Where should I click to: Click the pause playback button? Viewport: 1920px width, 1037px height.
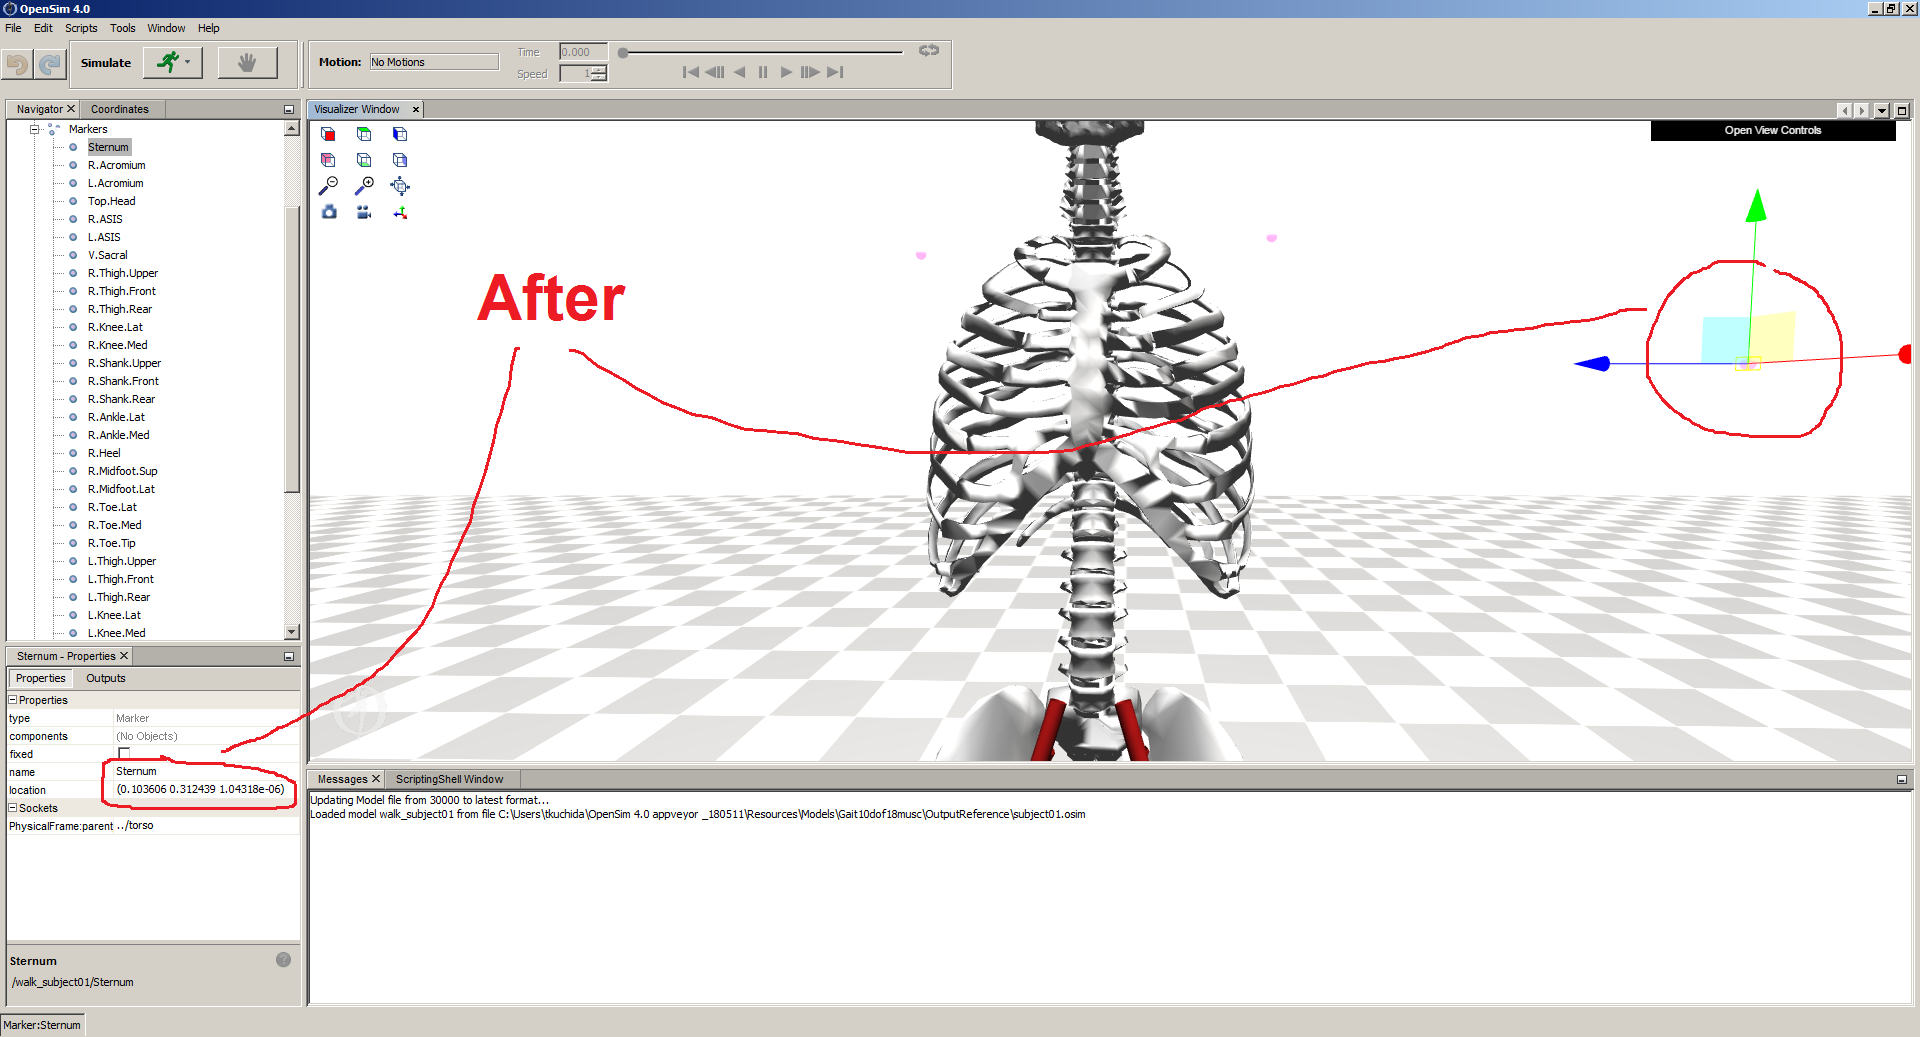tap(763, 72)
